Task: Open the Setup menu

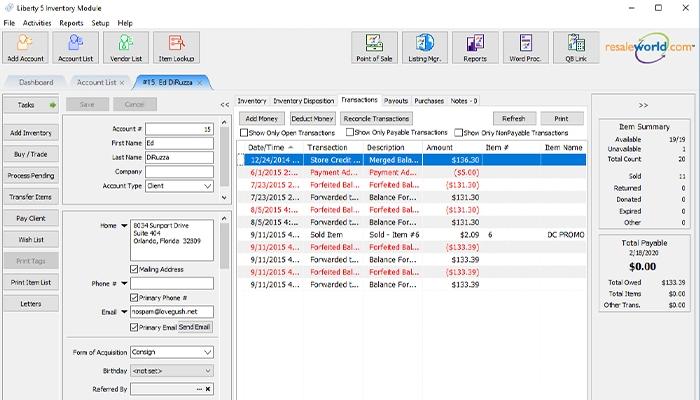Action: coord(100,23)
